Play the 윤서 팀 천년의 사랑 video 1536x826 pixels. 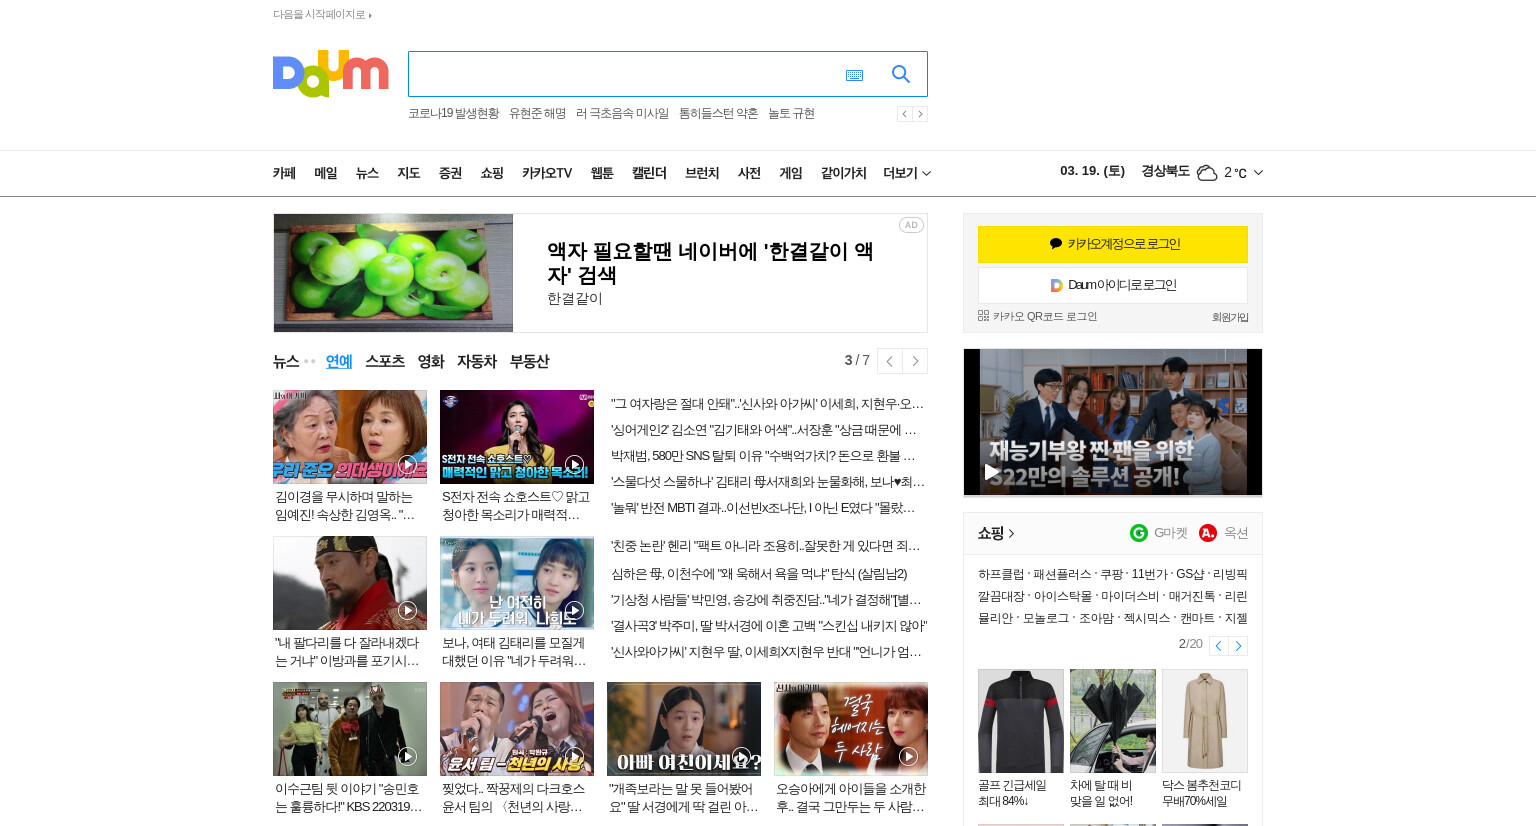coord(574,756)
